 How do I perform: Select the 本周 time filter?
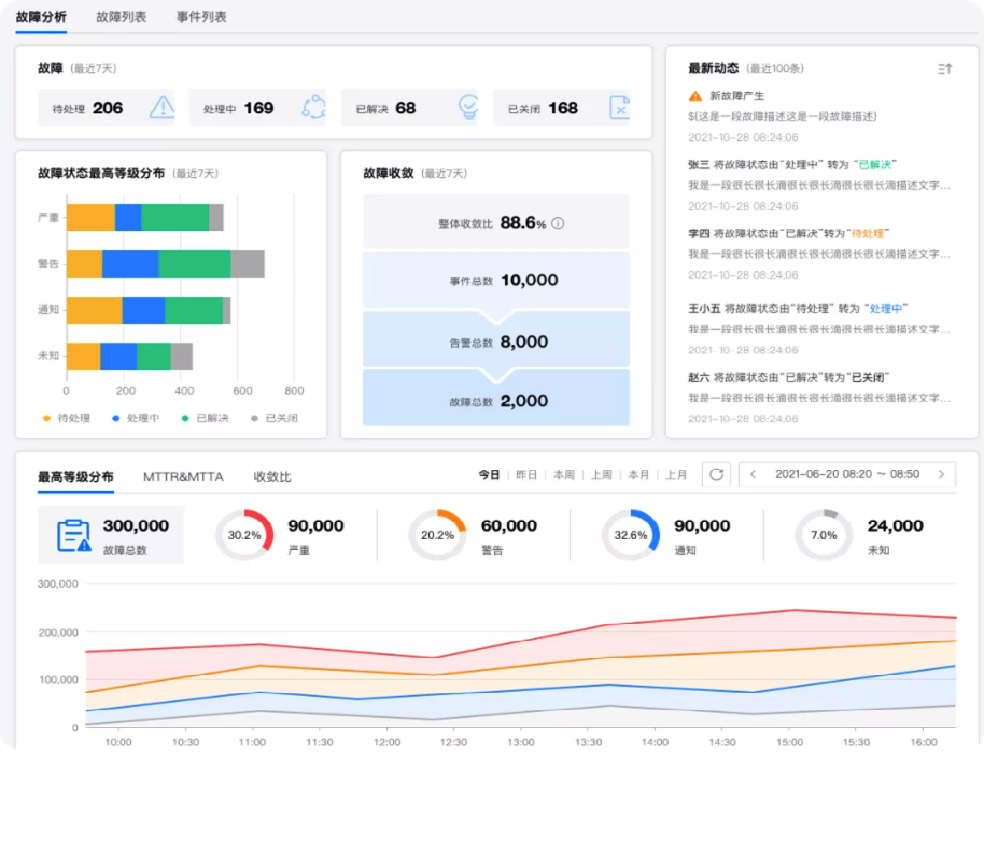(566, 476)
